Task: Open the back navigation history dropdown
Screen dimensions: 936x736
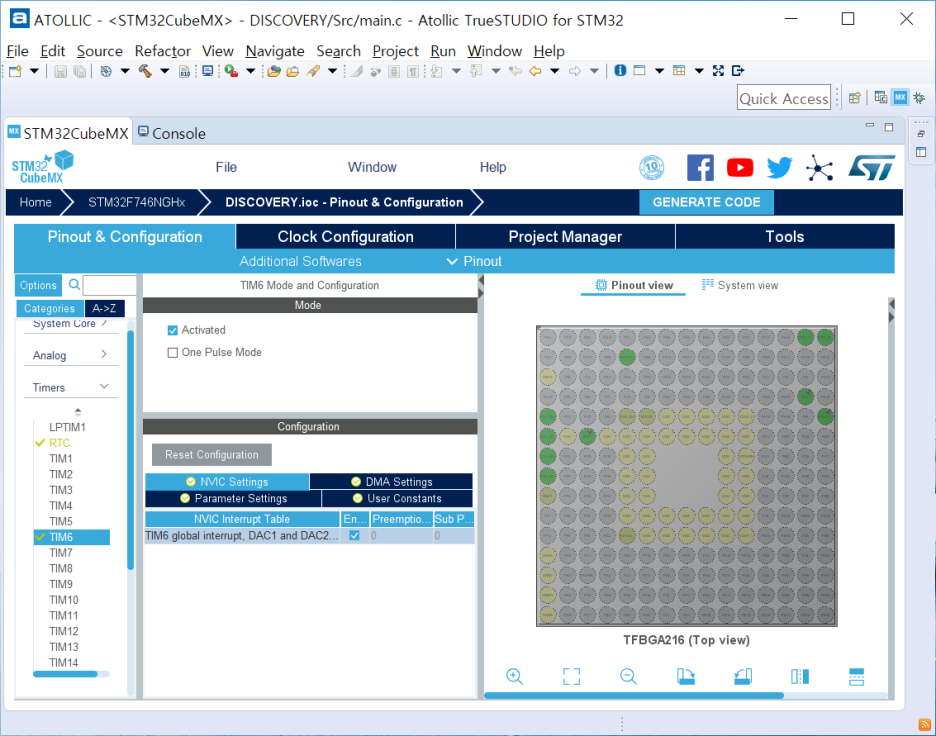Action: click(555, 71)
